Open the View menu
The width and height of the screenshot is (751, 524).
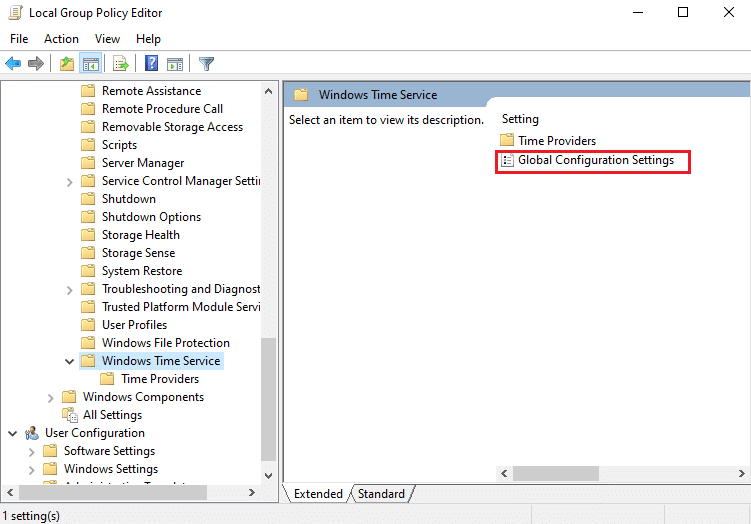107,39
